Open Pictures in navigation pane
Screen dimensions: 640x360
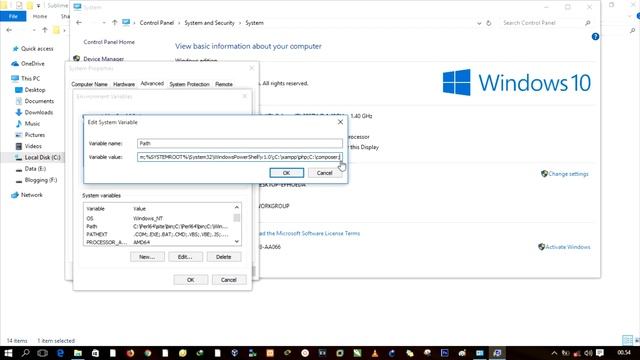point(35,135)
